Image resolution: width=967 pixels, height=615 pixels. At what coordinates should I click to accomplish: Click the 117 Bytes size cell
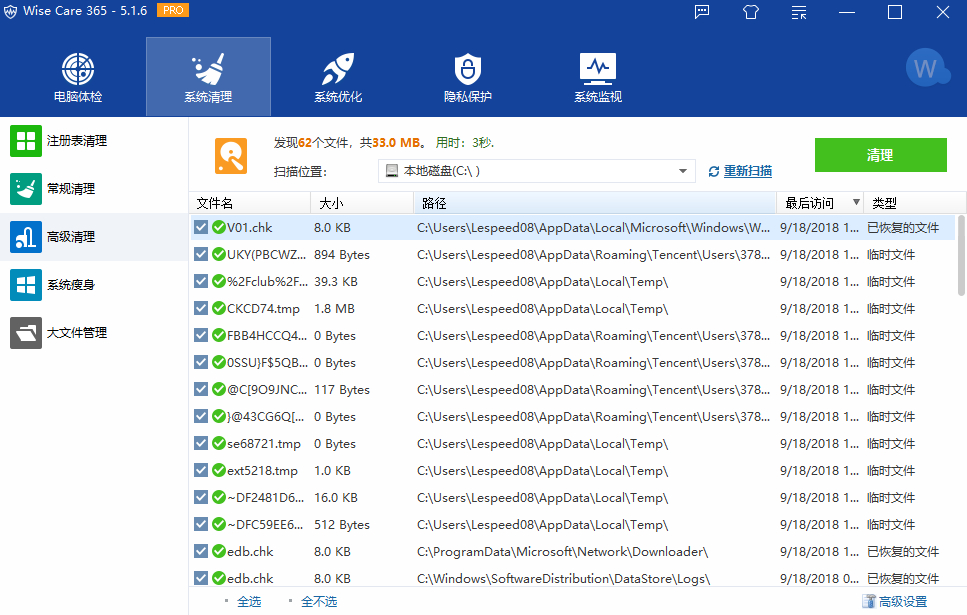point(342,389)
